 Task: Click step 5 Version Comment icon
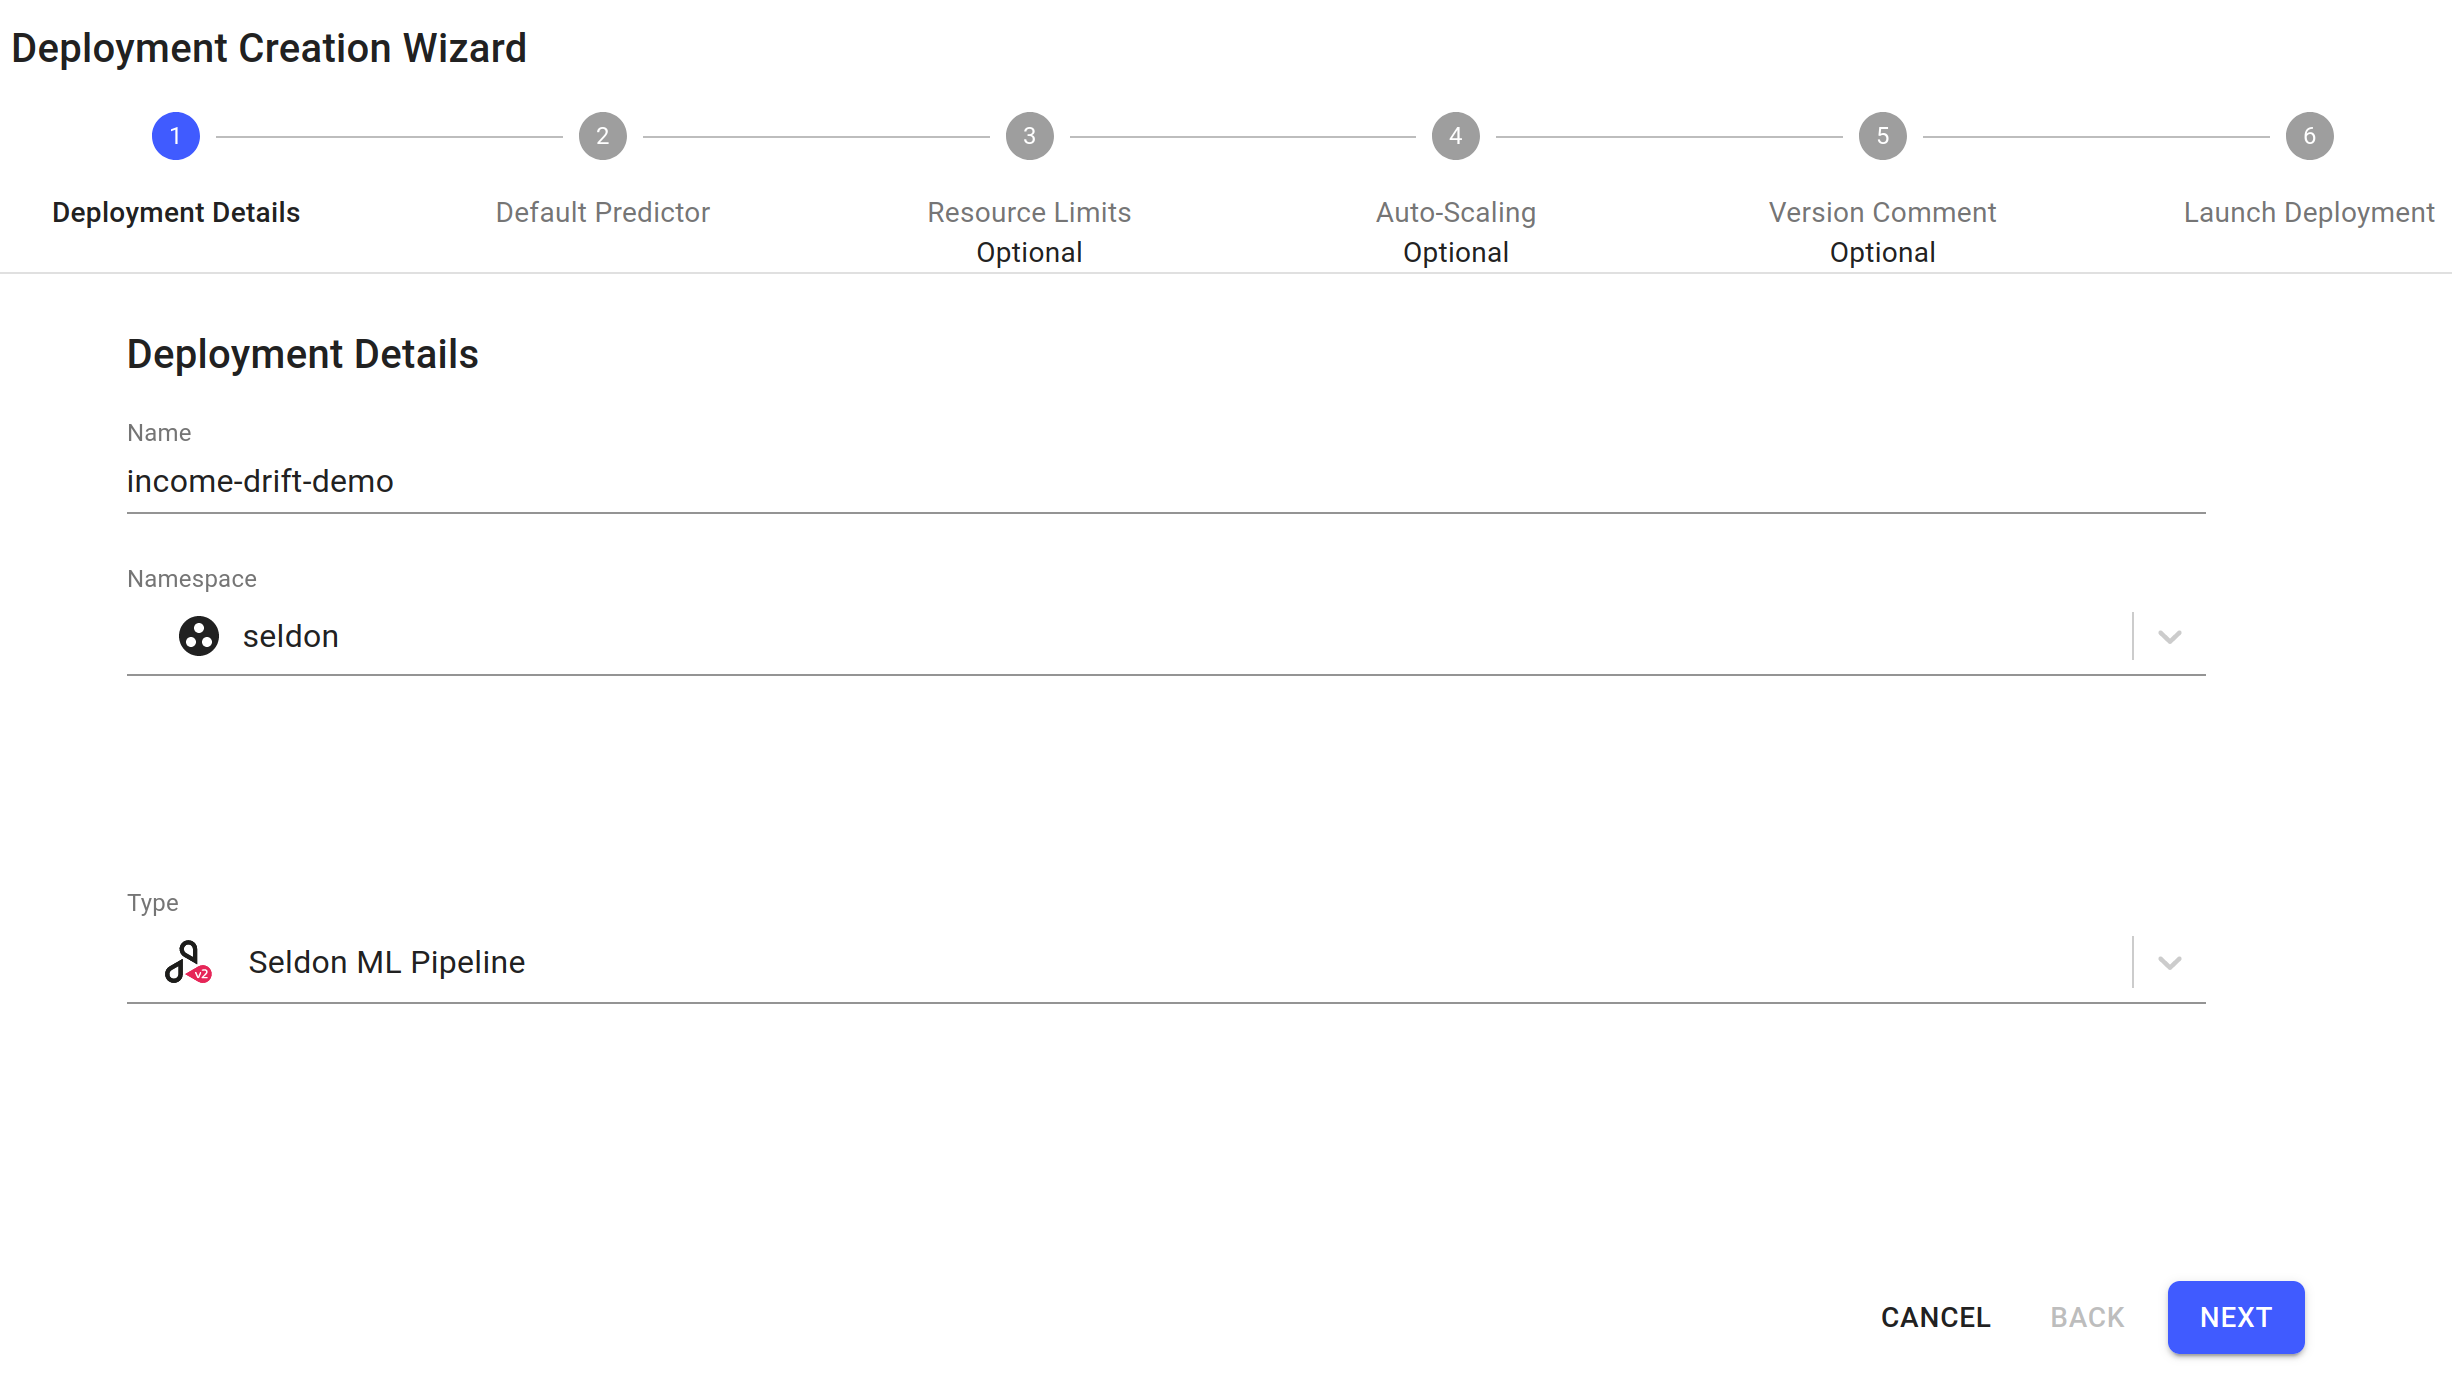click(1883, 135)
